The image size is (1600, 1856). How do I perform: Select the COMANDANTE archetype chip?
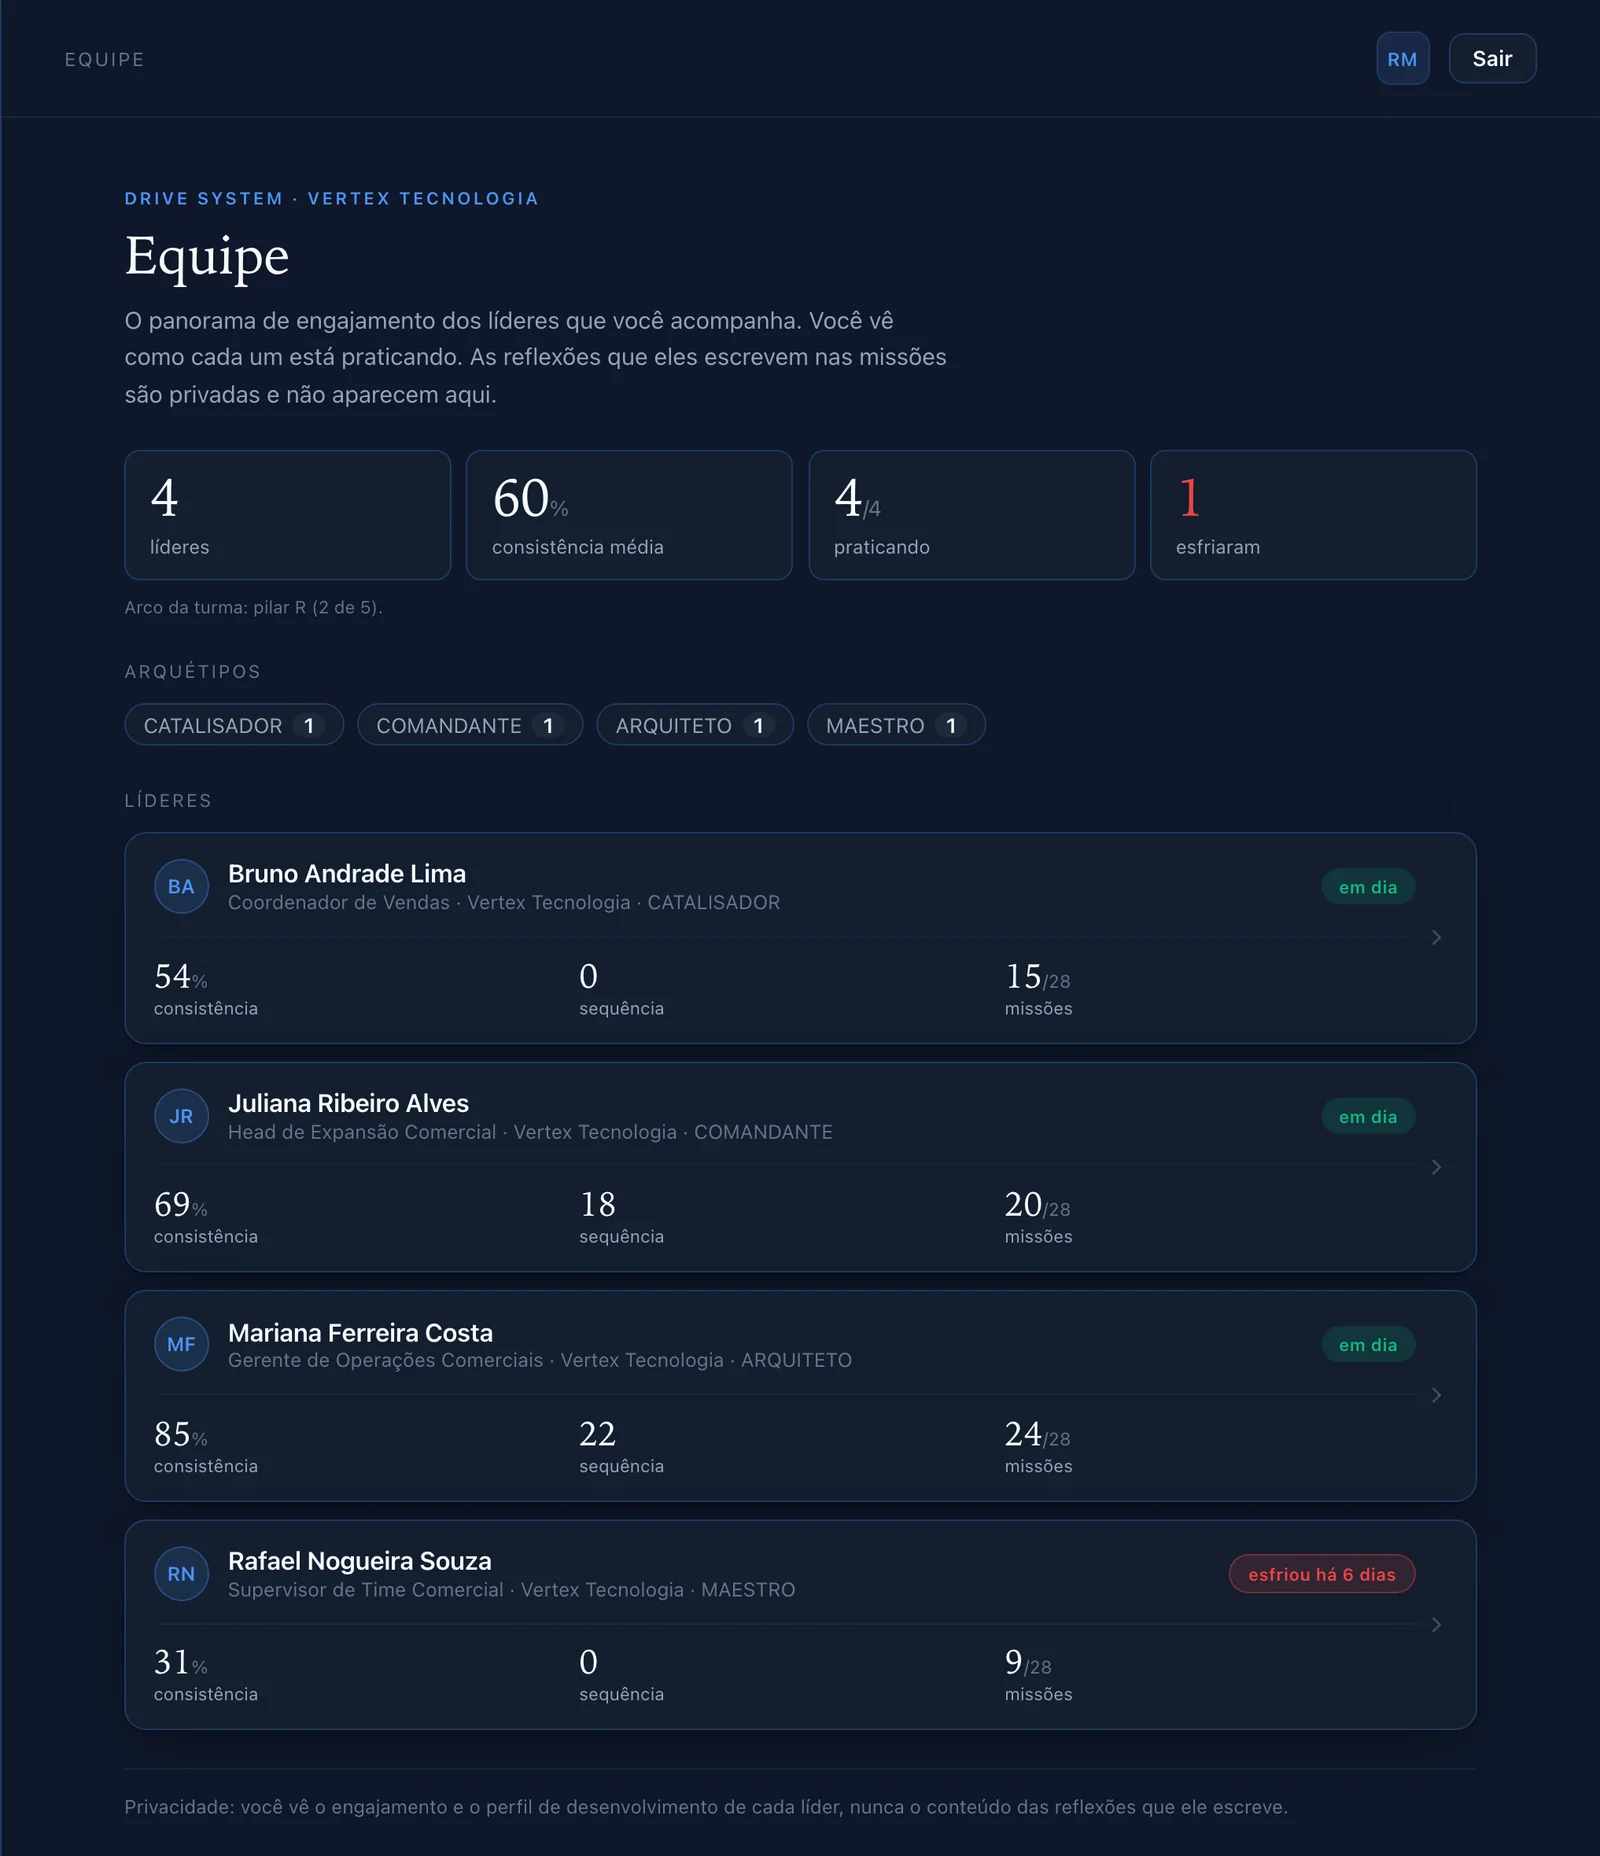point(470,725)
